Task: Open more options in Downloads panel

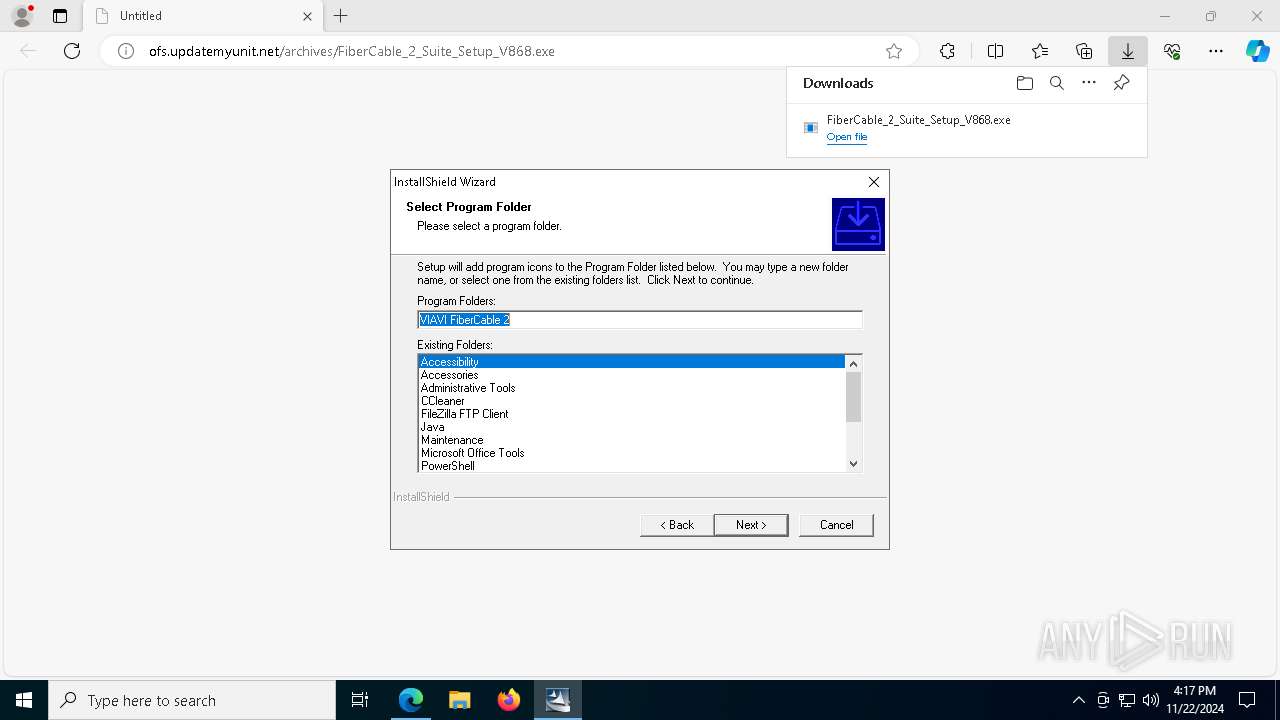Action: pos(1089,83)
